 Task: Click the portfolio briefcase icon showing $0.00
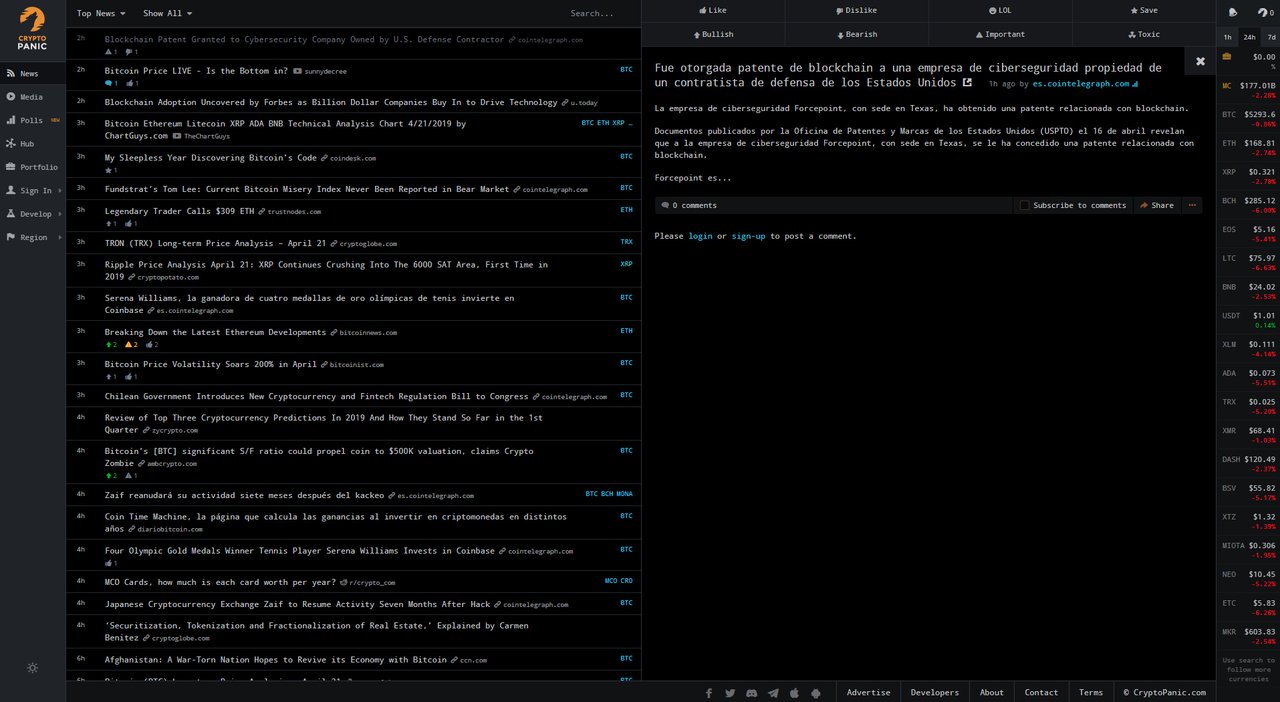[x=1227, y=57]
